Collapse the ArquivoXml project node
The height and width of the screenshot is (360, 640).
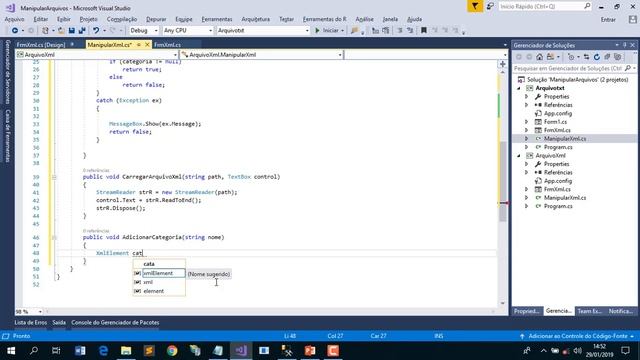(519, 156)
